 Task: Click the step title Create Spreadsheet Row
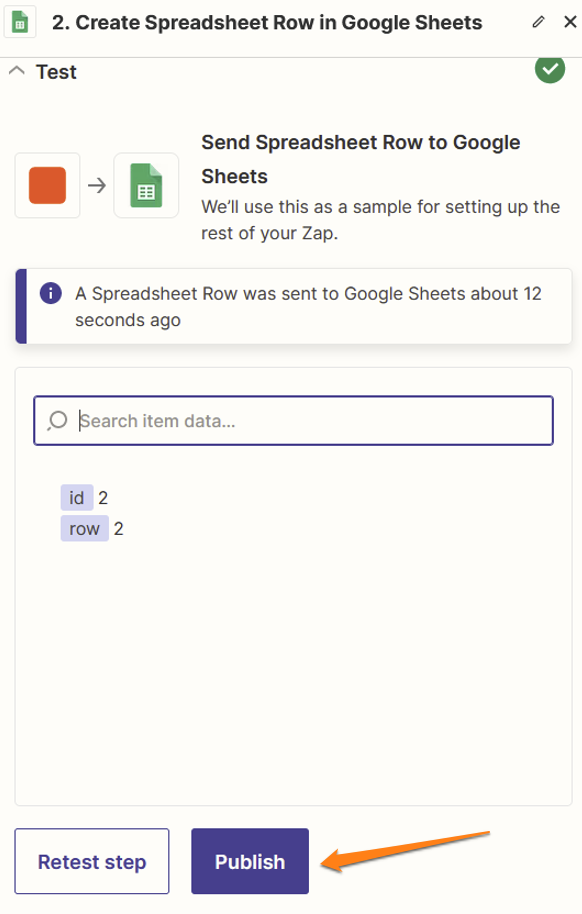click(267, 22)
